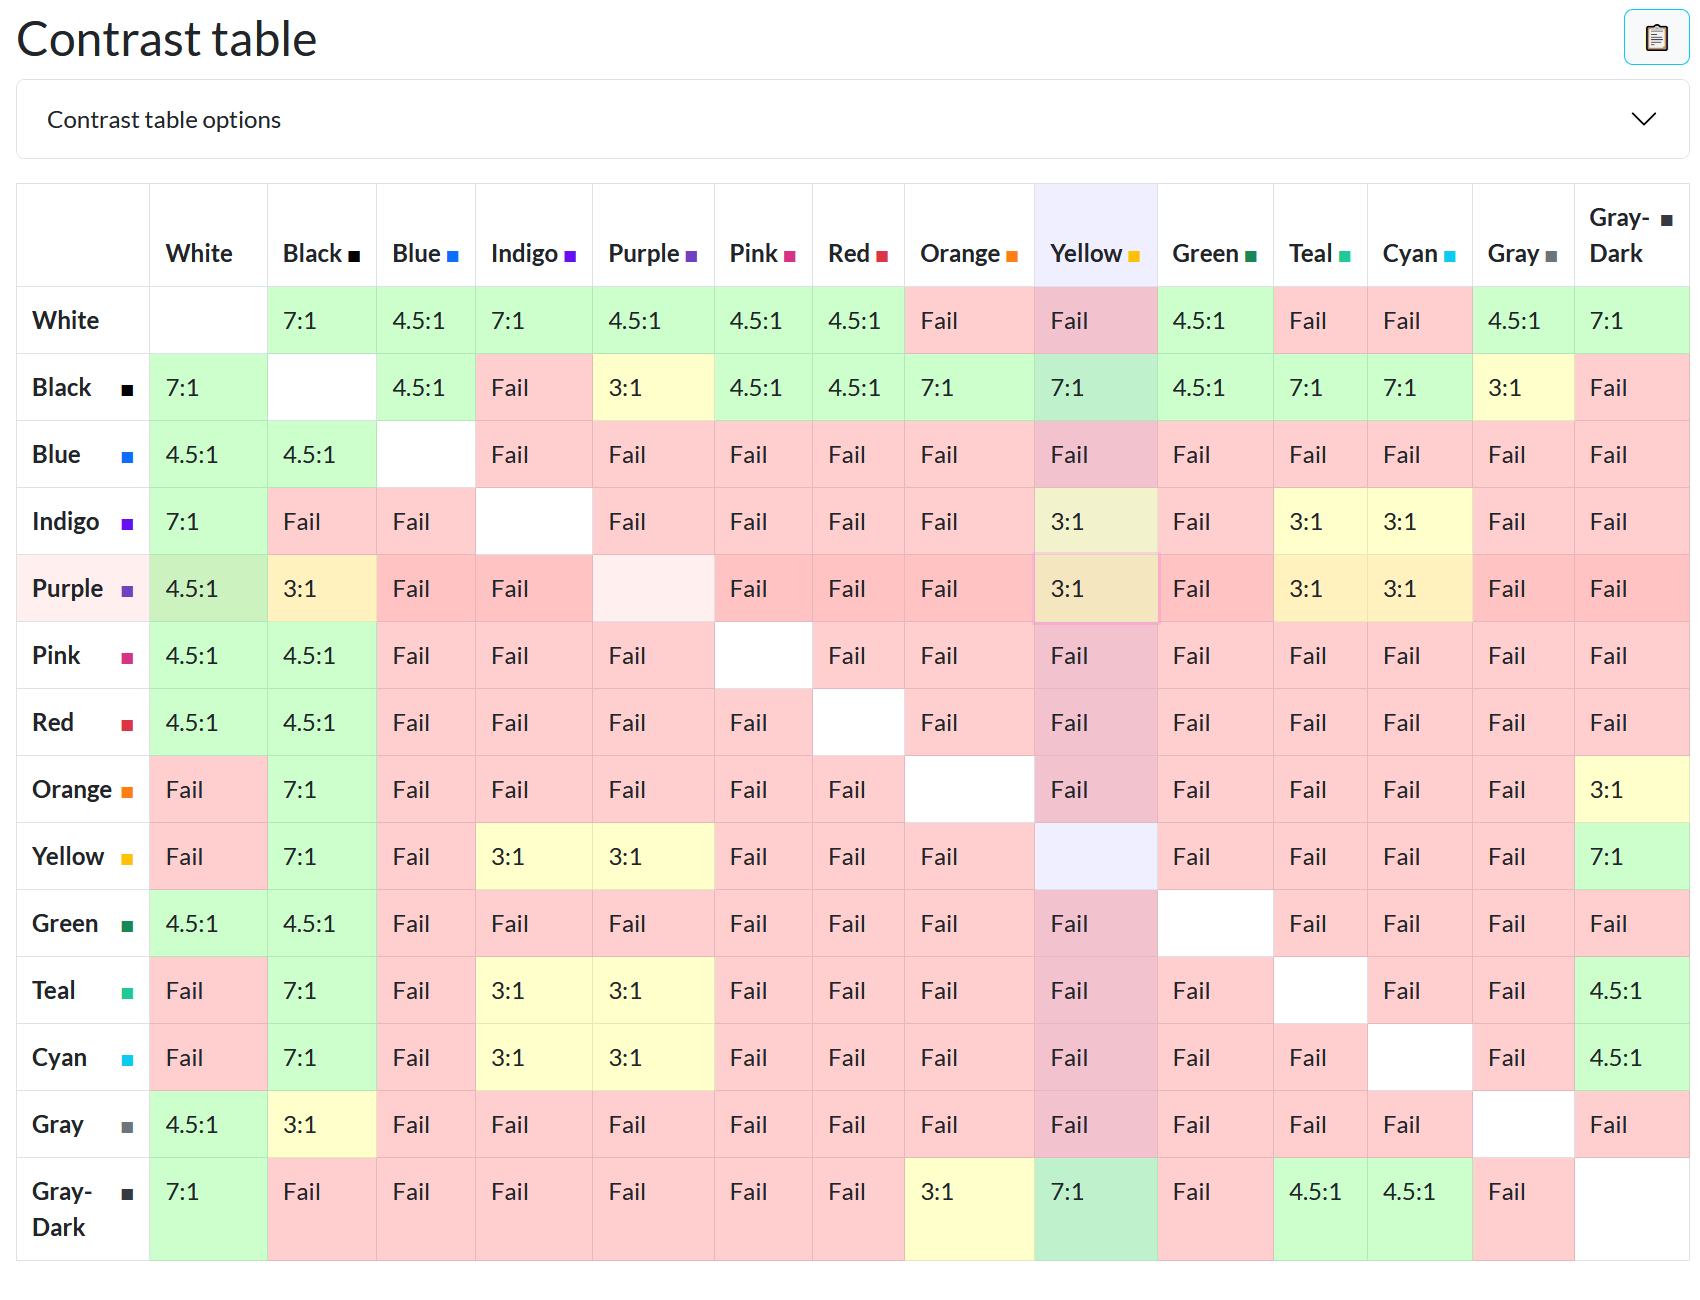Click the Gray row, Black column 3:1 cell
This screenshot has width=1700, height=1300.
(322, 1124)
